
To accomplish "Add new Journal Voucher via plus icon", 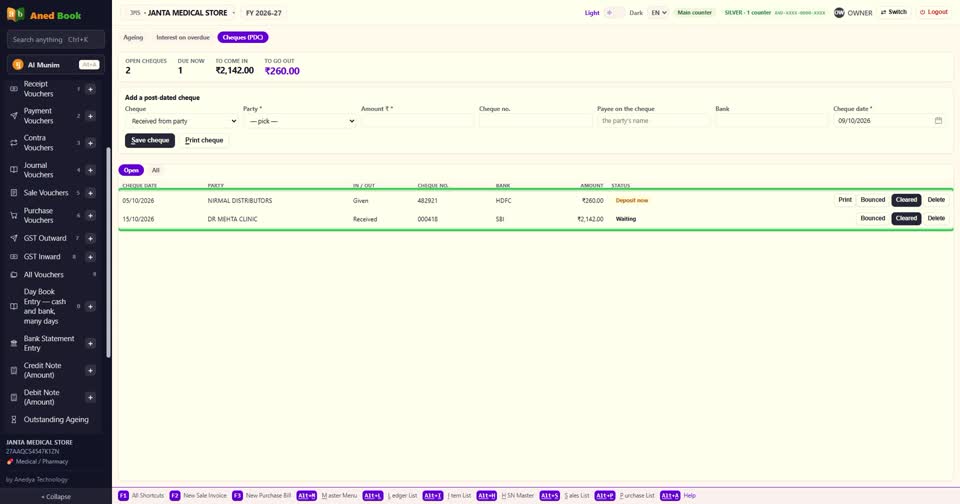I will pos(90,170).
